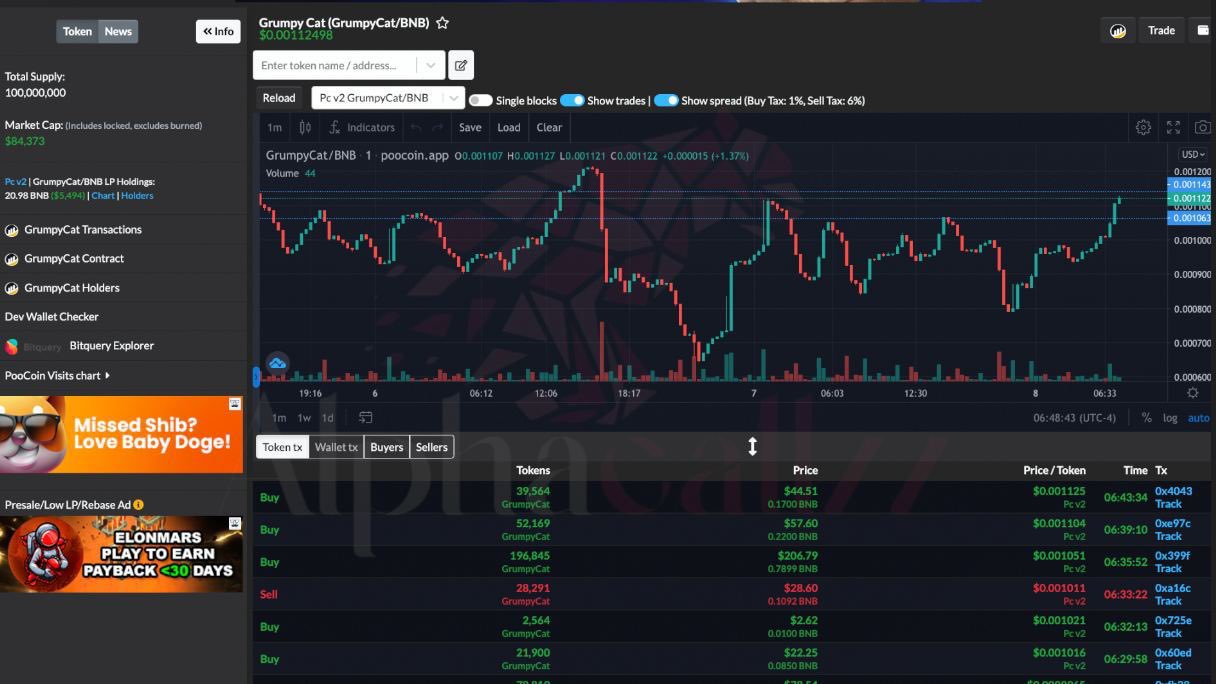This screenshot has height=684, width=1216.
Task: Click the window icon right of Trade
Action: (1203, 31)
